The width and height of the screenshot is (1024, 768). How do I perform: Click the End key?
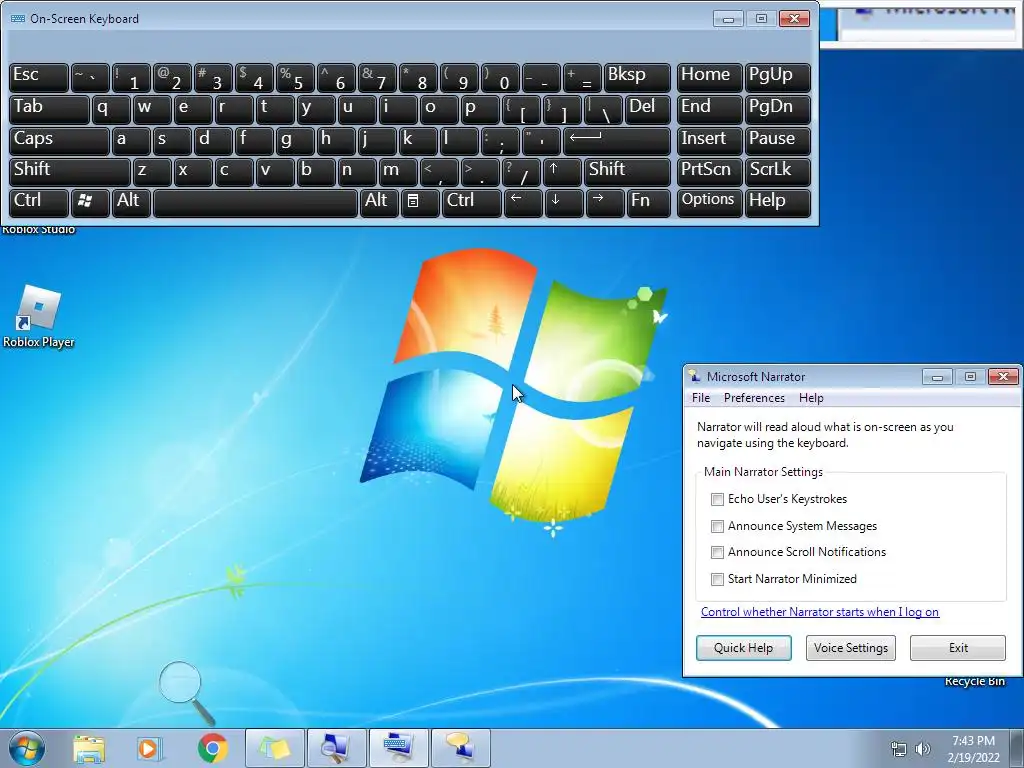[709, 109]
